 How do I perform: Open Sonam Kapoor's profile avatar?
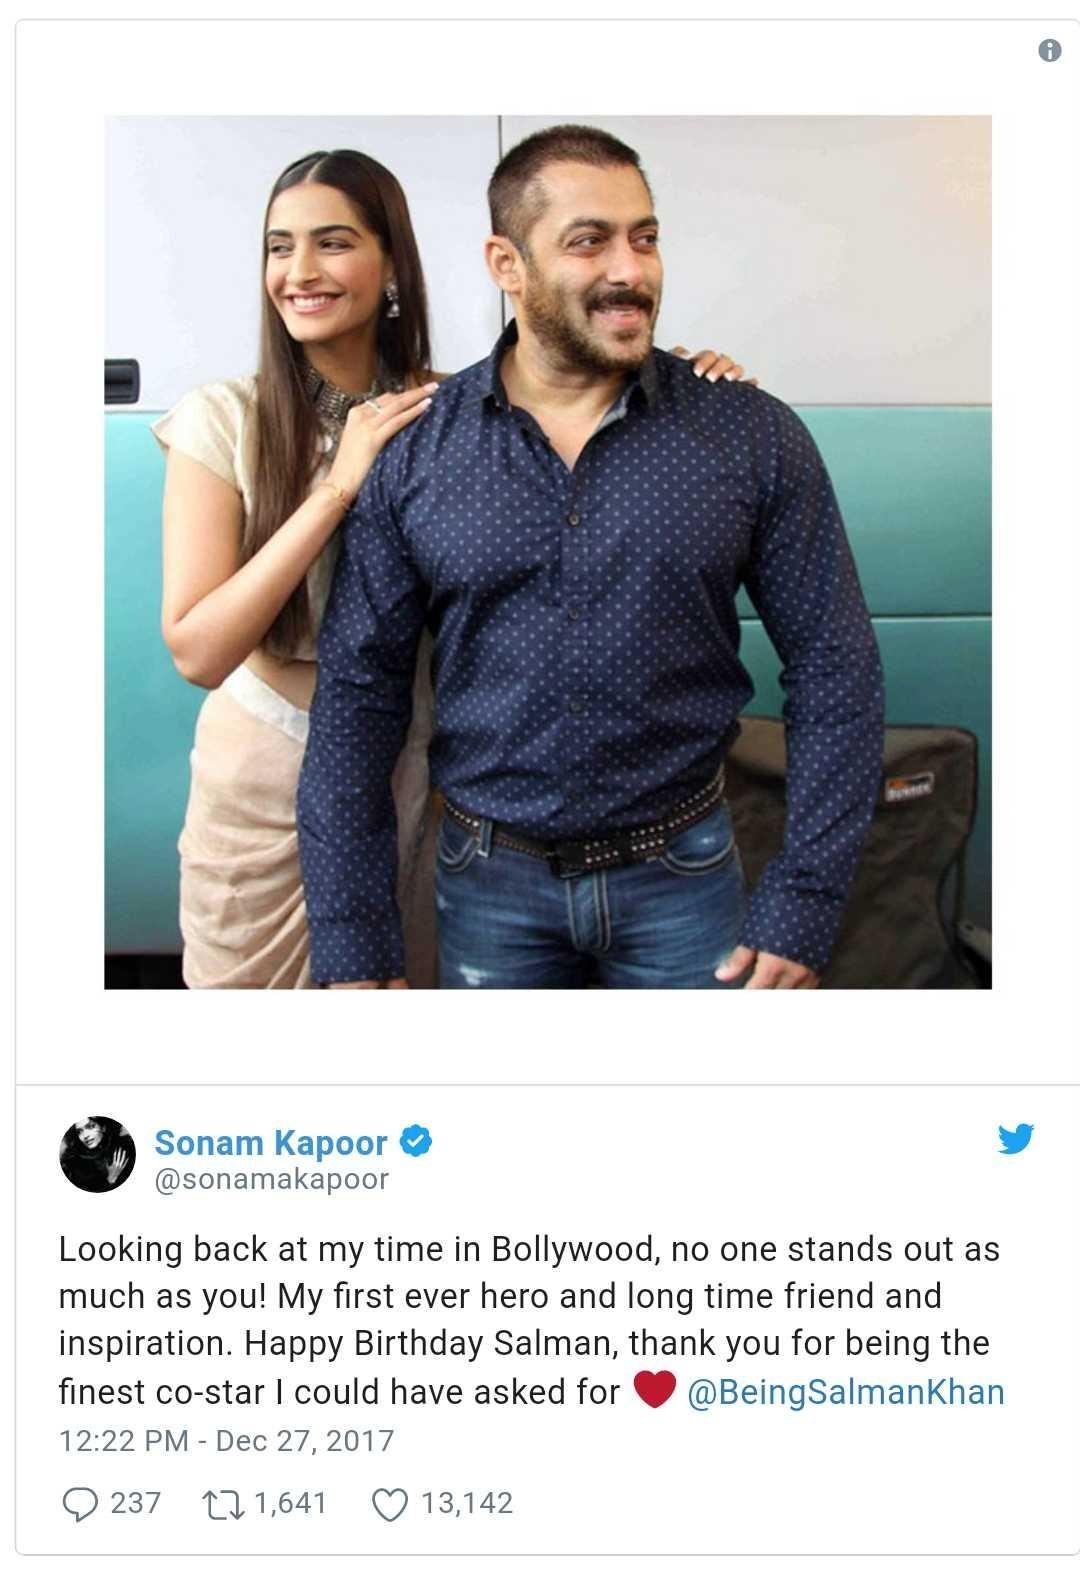point(97,1154)
